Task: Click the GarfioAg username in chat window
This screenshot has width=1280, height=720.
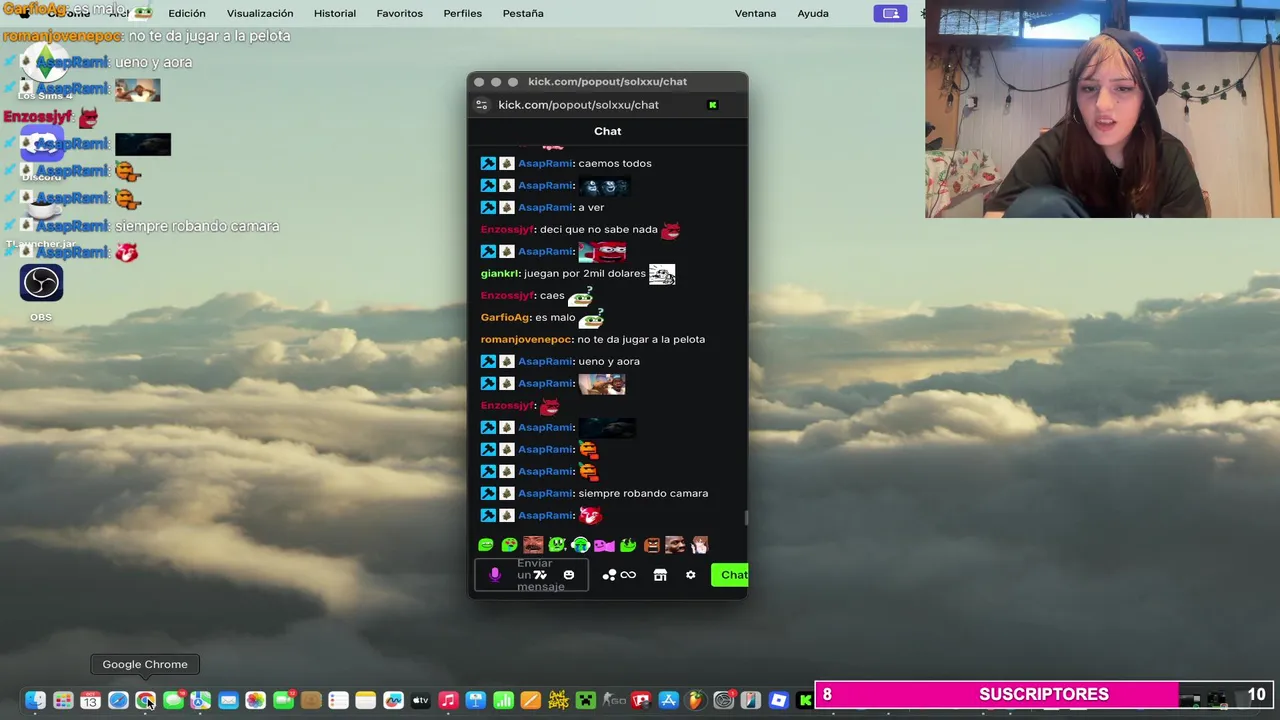Action: 505,317
